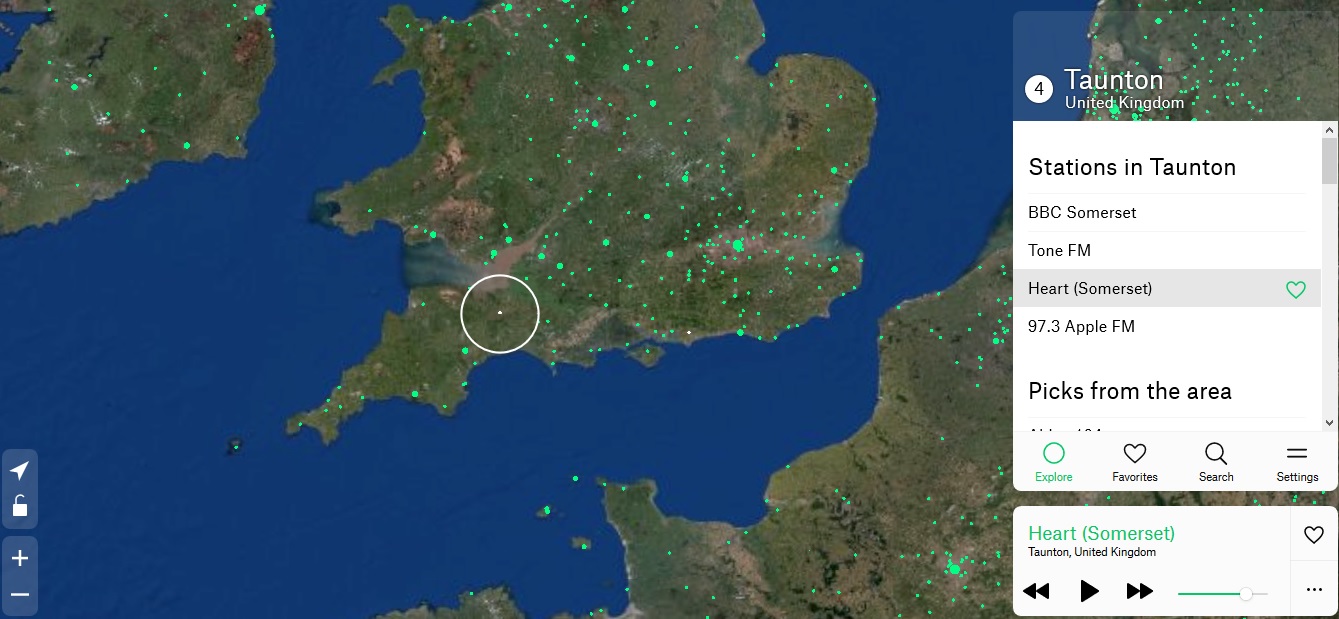
Task: Open the three-dot more options menu
Action: click(1314, 590)
